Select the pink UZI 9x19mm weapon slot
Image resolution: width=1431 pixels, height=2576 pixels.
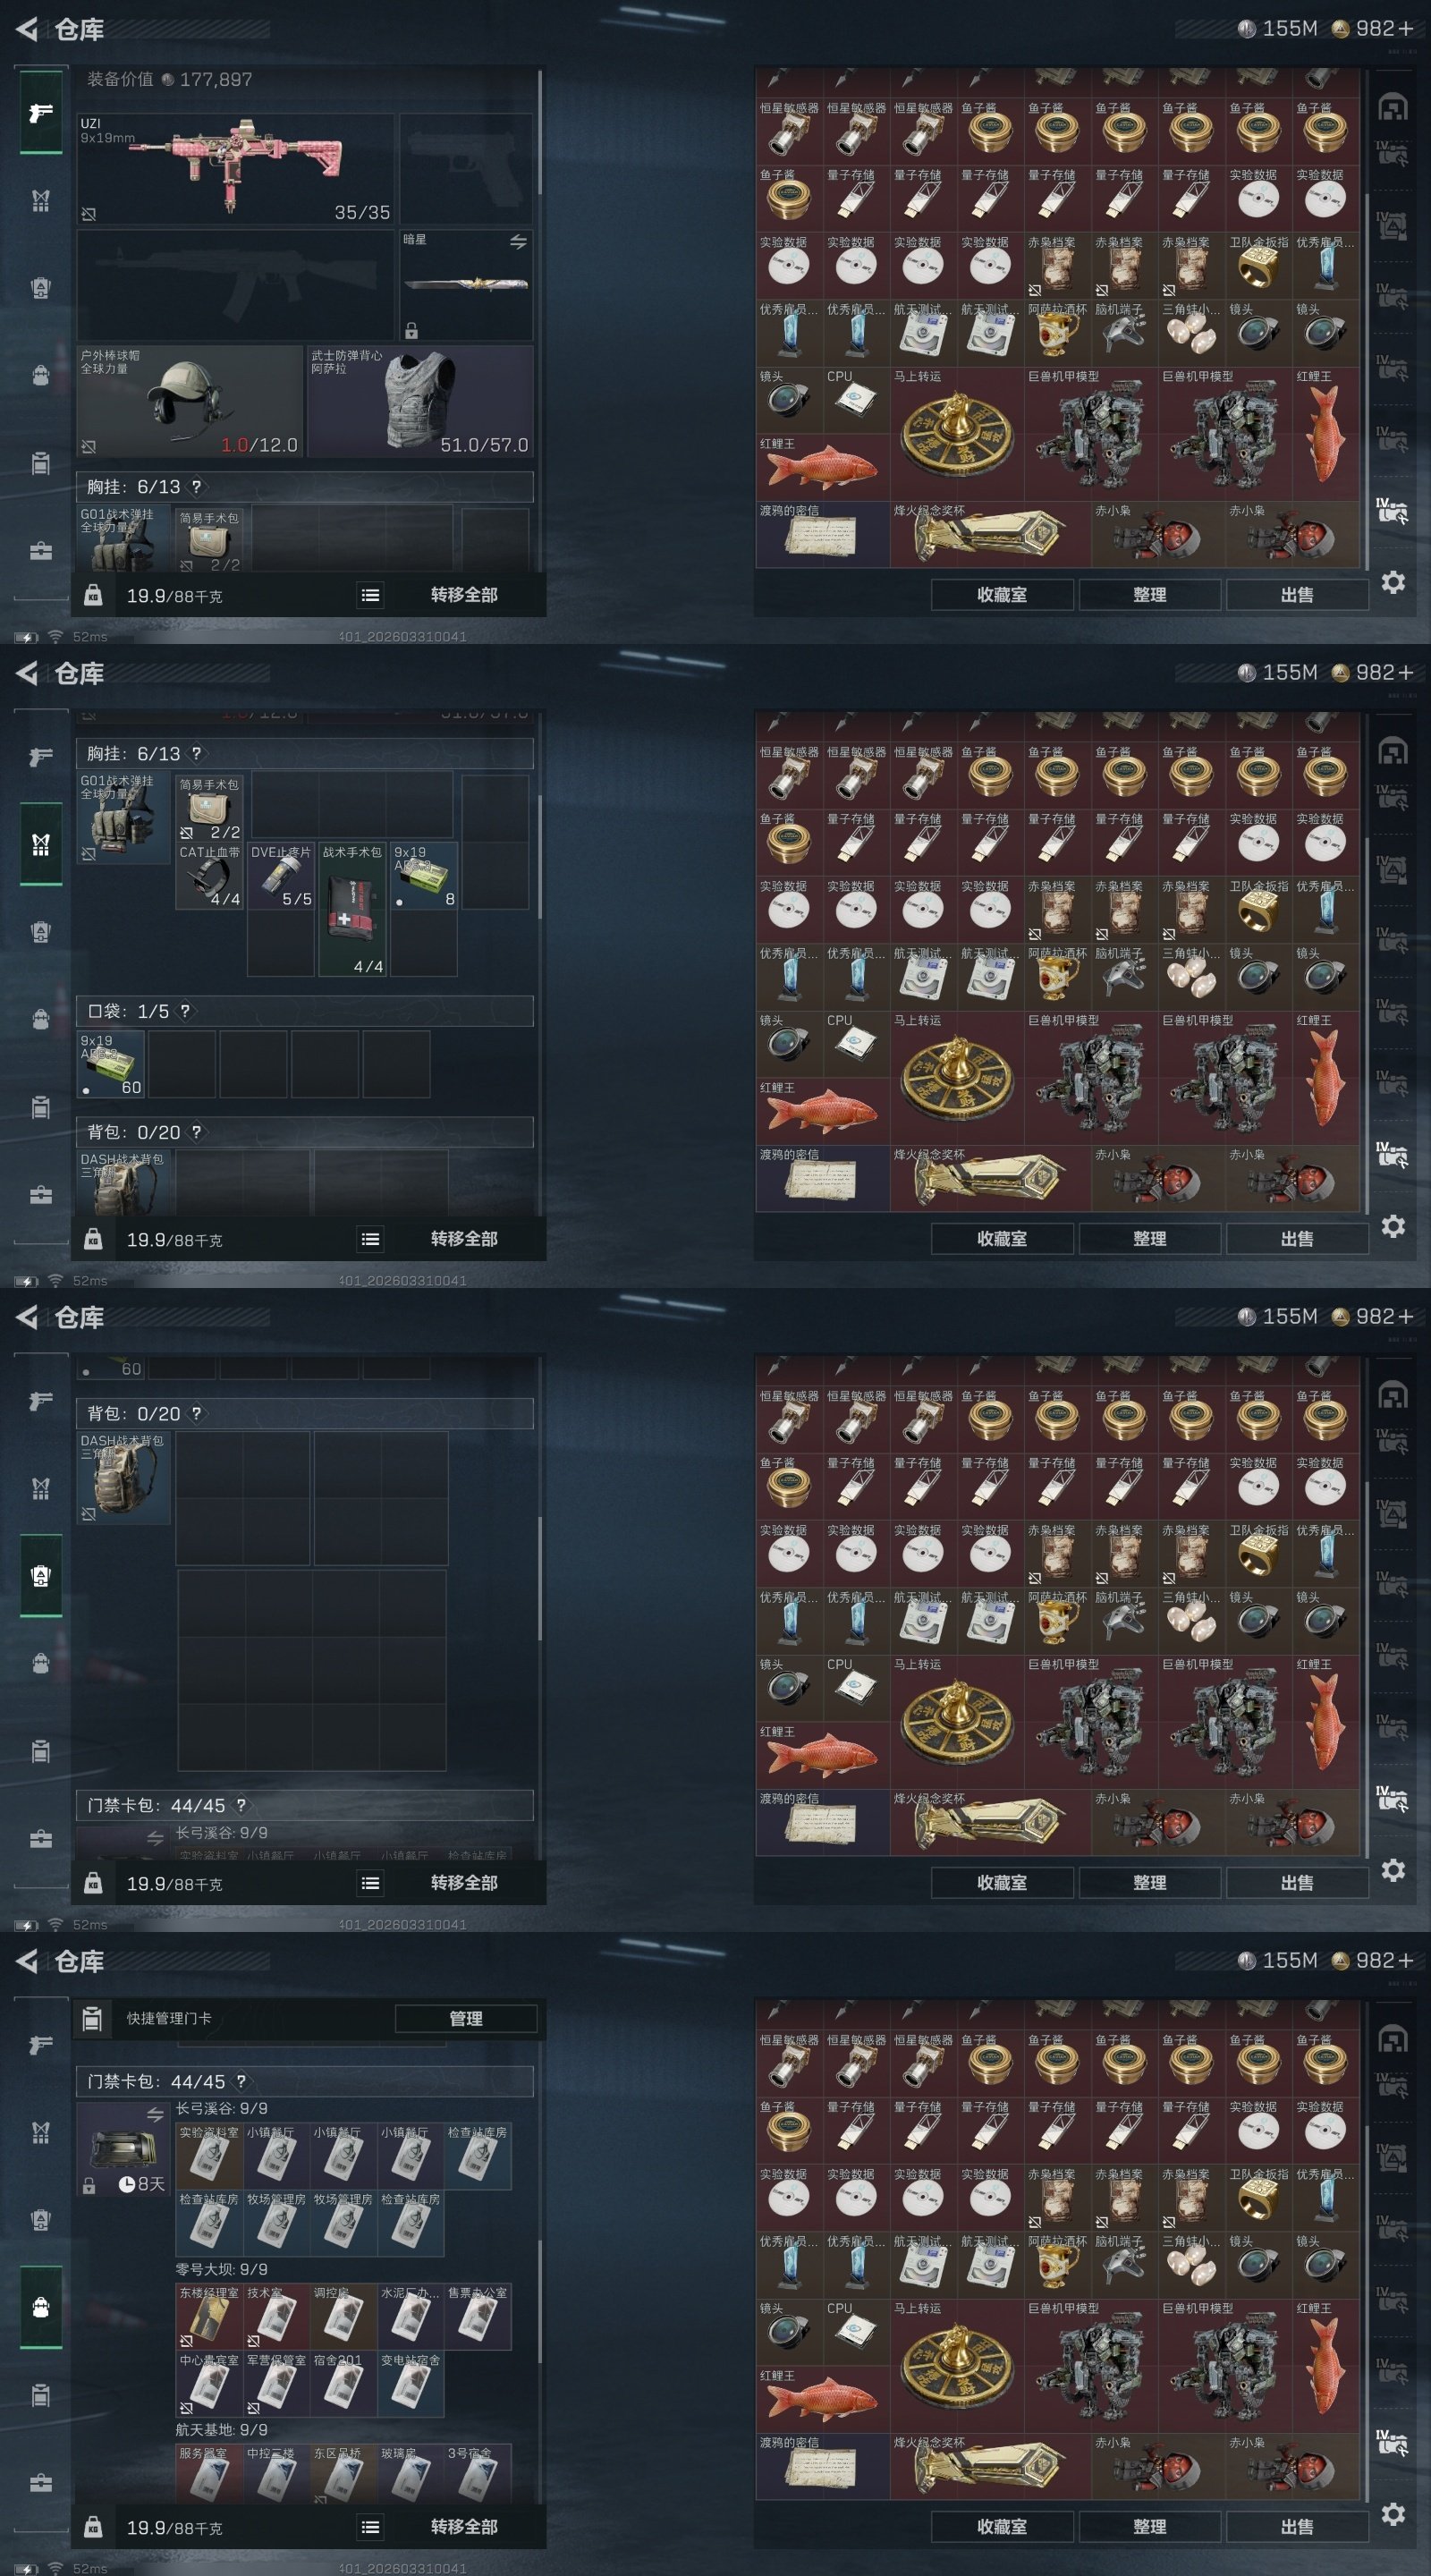(236, 168)
